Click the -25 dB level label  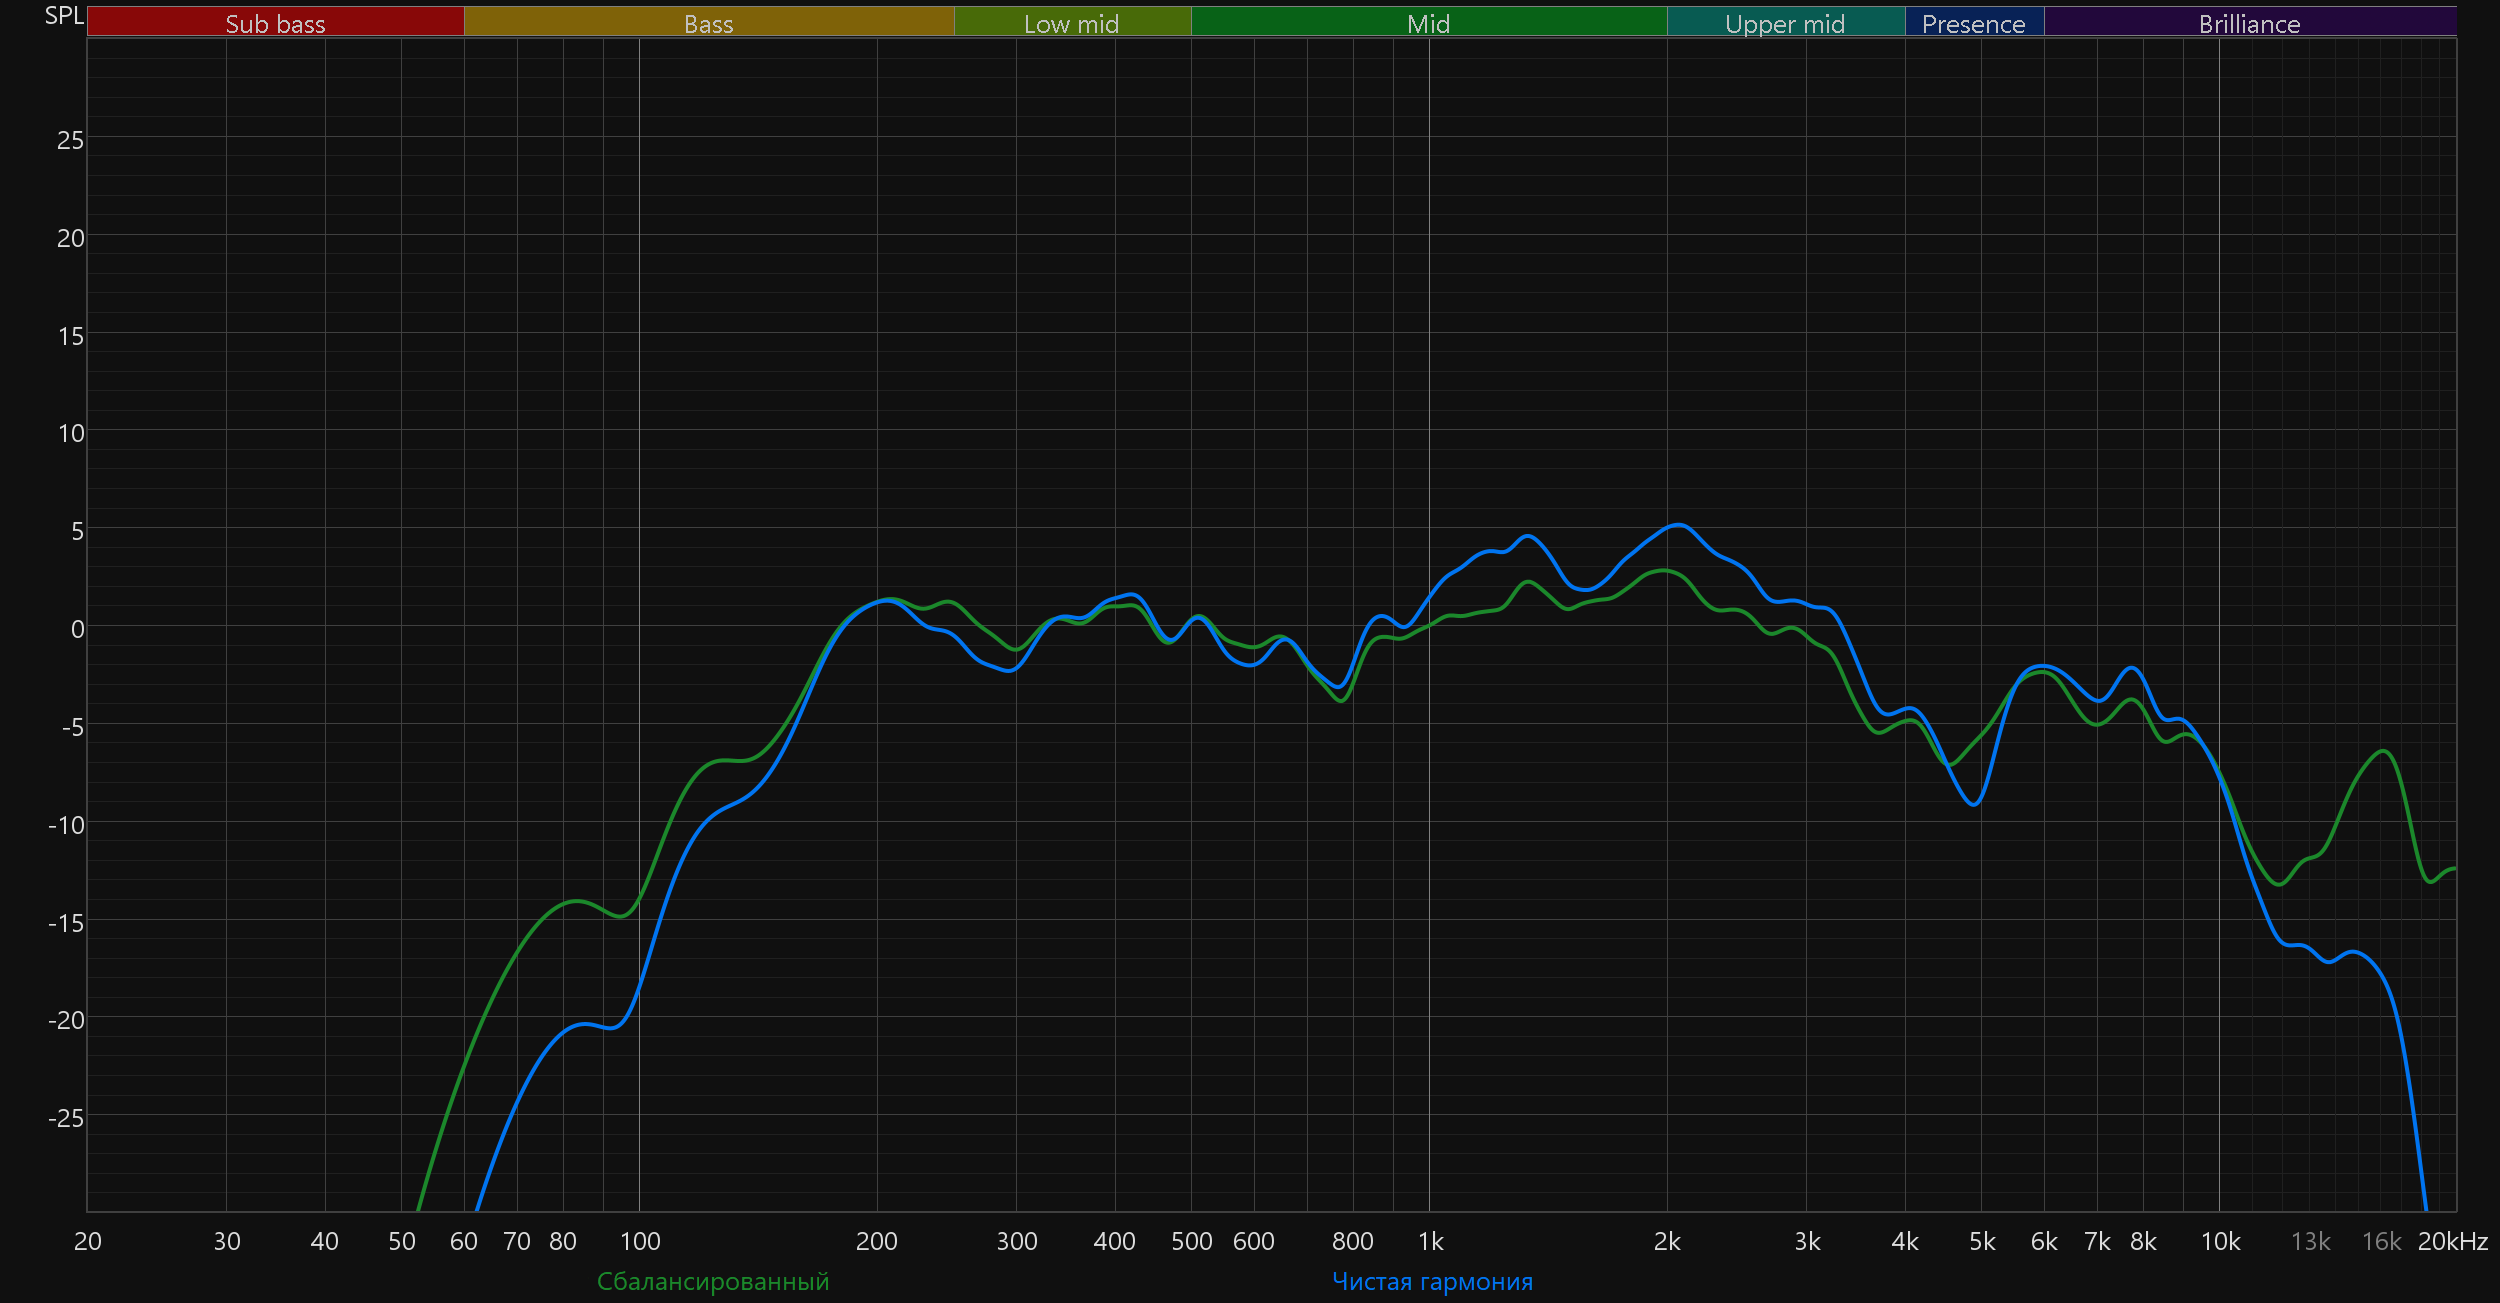[x=66, y=1118]
